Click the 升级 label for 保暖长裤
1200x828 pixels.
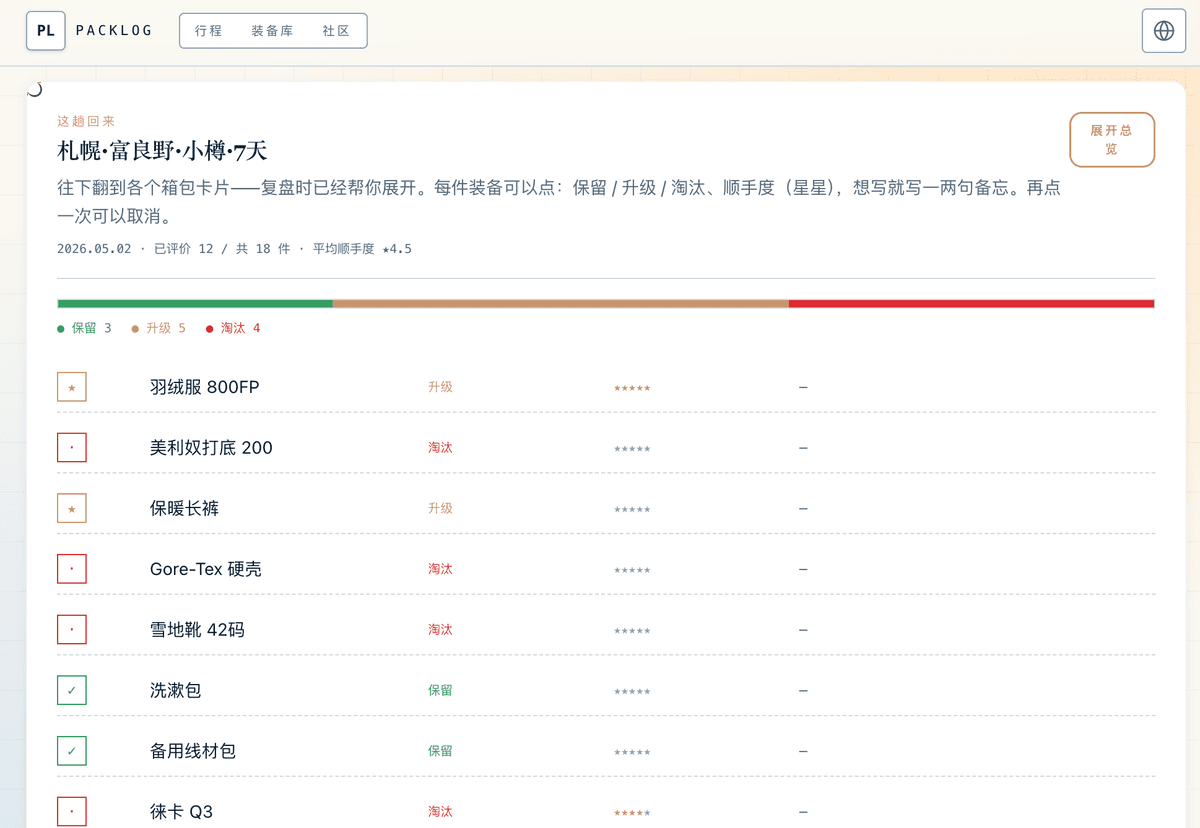click(x=440, y=508)
